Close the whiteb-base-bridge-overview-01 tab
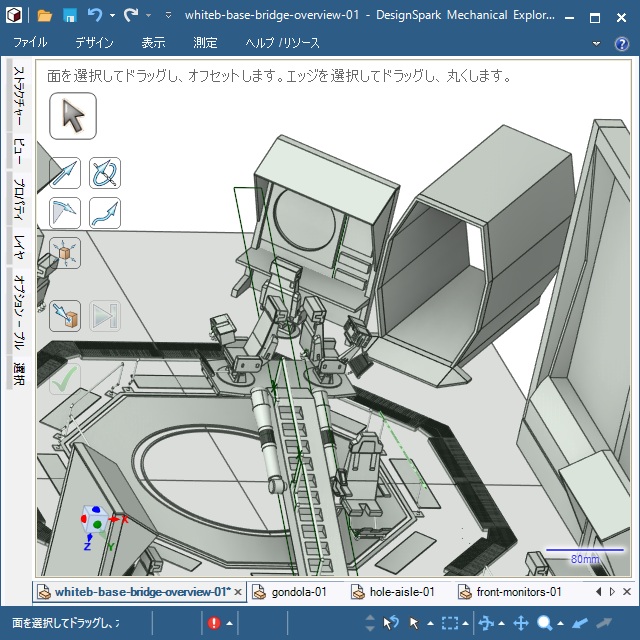This screenshot has width=640, height=640. point(238,592)
